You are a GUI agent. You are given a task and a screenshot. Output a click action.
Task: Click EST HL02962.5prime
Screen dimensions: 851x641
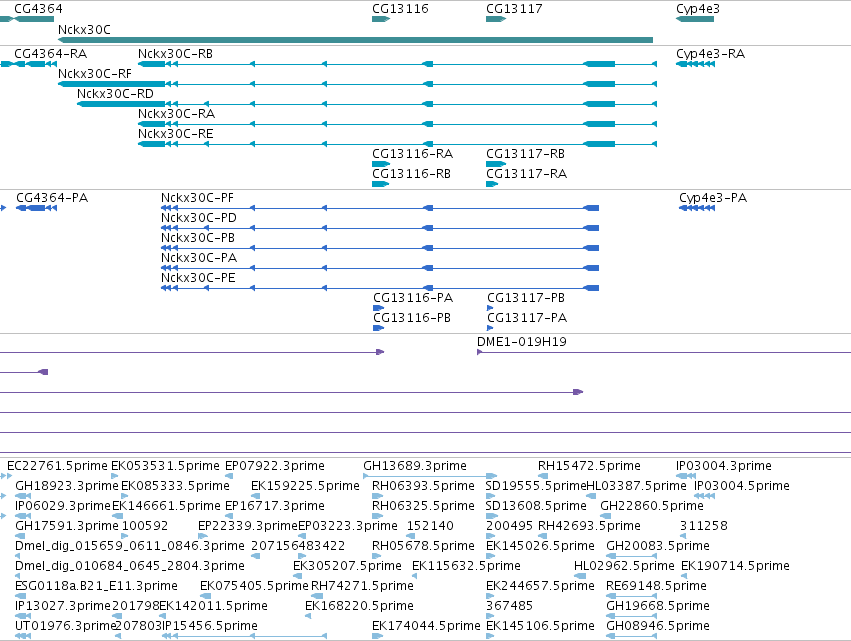pos(624,567)
